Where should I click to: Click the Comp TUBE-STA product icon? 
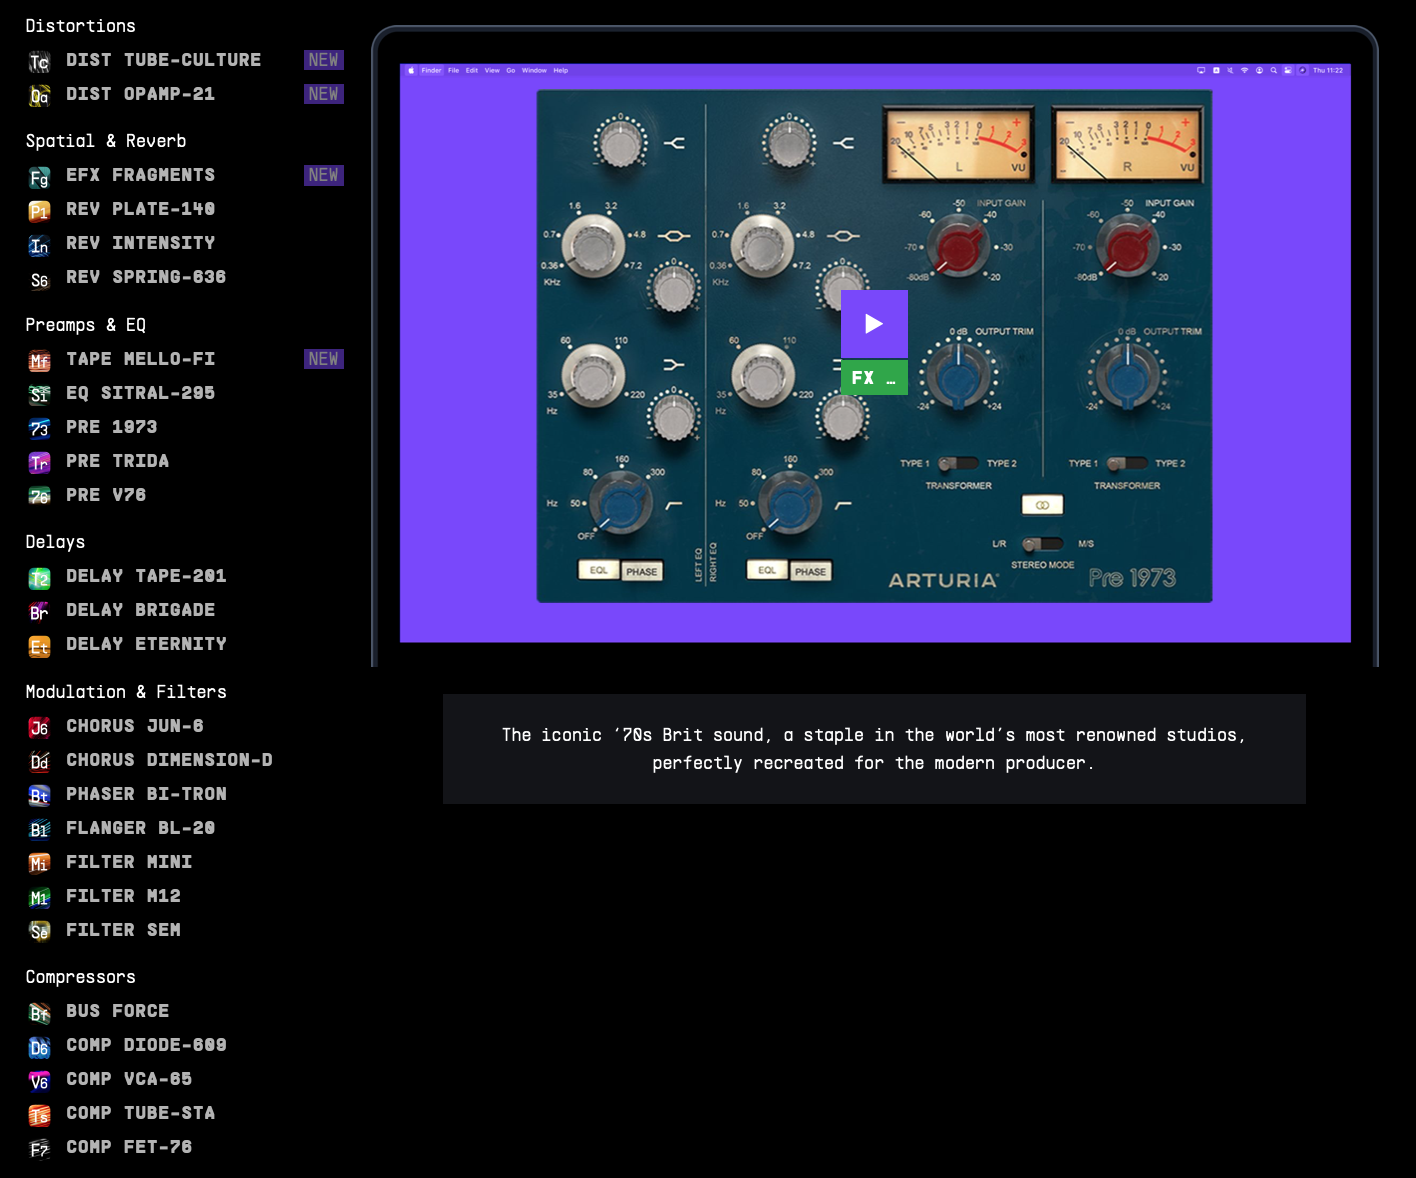click(x=39, y=1115)
